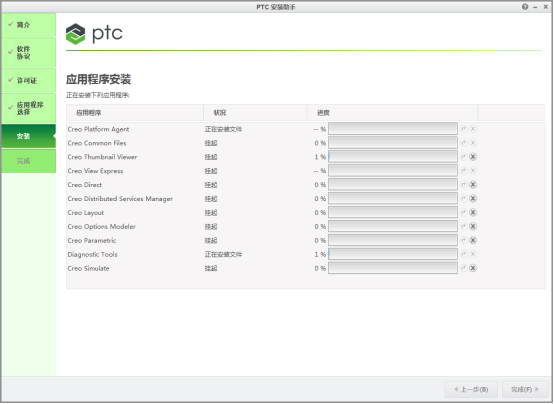Cancel the Creo Simulate installation

[473, 268]
